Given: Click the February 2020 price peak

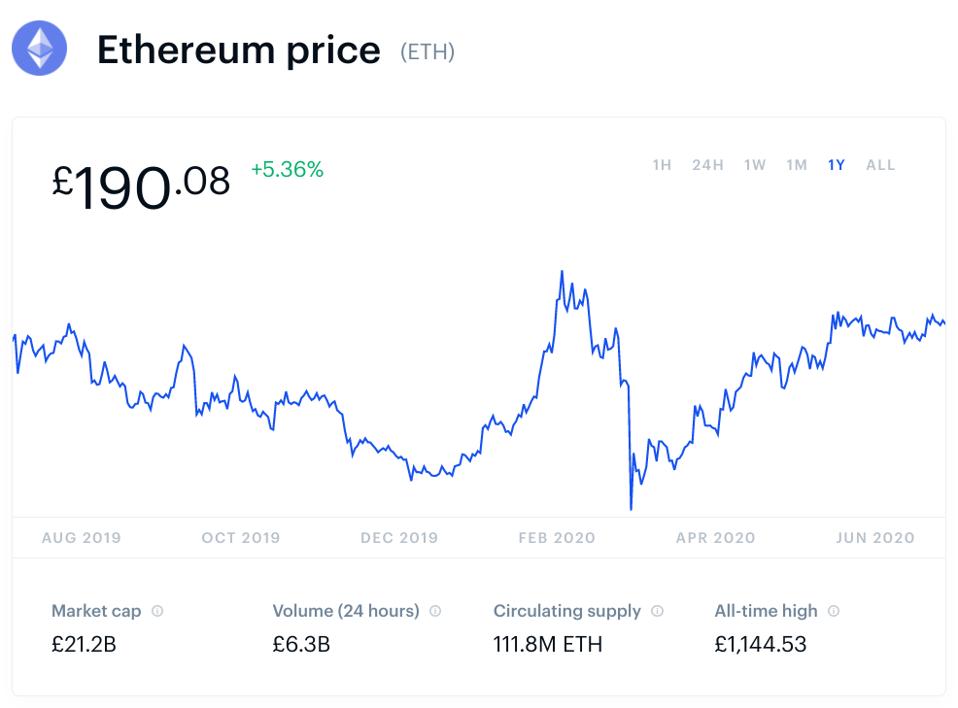Looking at the screenshot, I should (562, 272).
